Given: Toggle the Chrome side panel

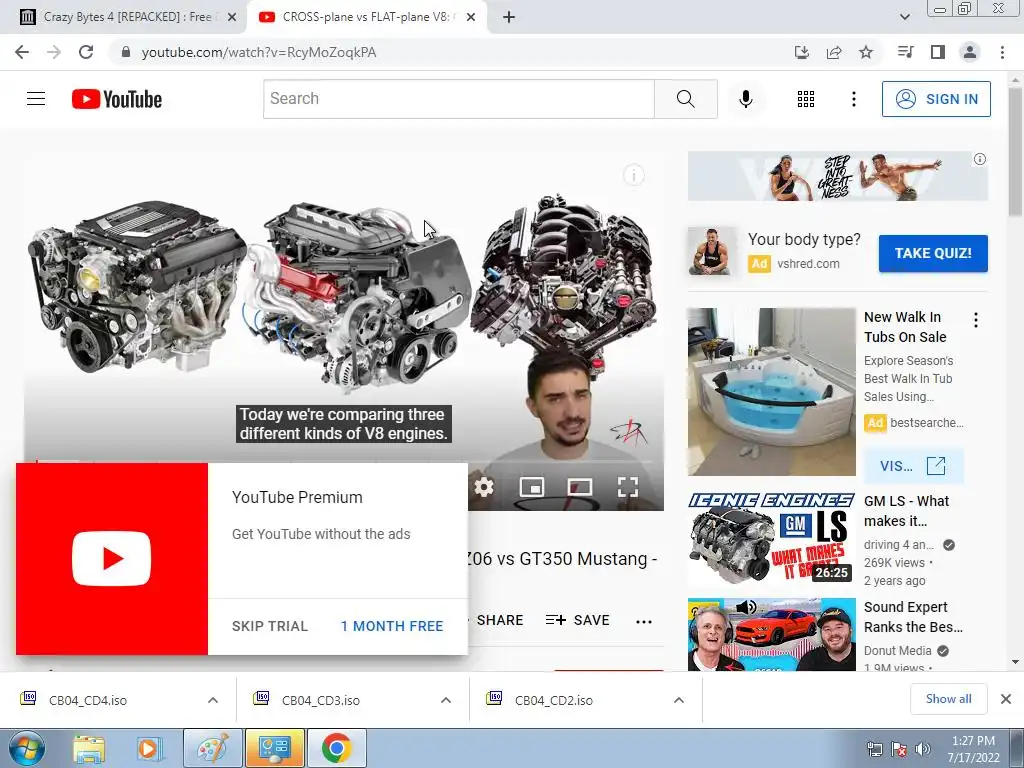Looking at the screenshot, I should coord(938,52).
